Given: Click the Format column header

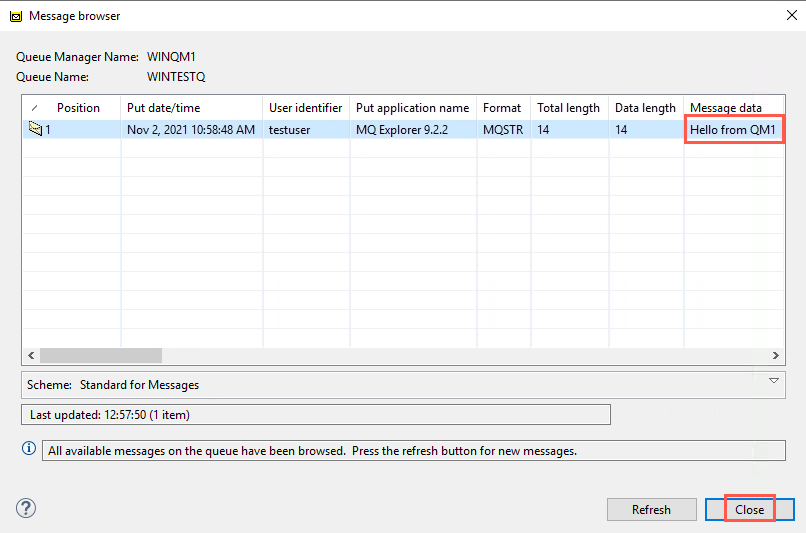Looking at the screenshot, I should click(x=502, y=108).
